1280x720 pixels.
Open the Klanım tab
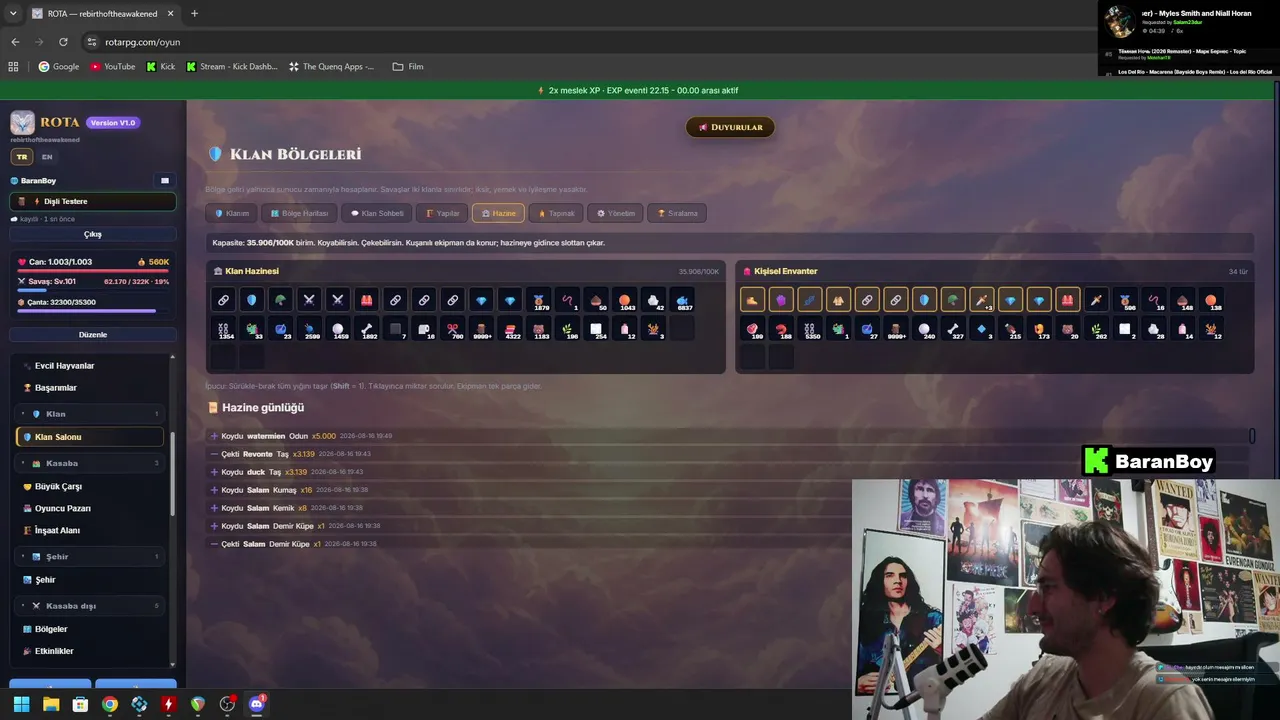(232, 213)
